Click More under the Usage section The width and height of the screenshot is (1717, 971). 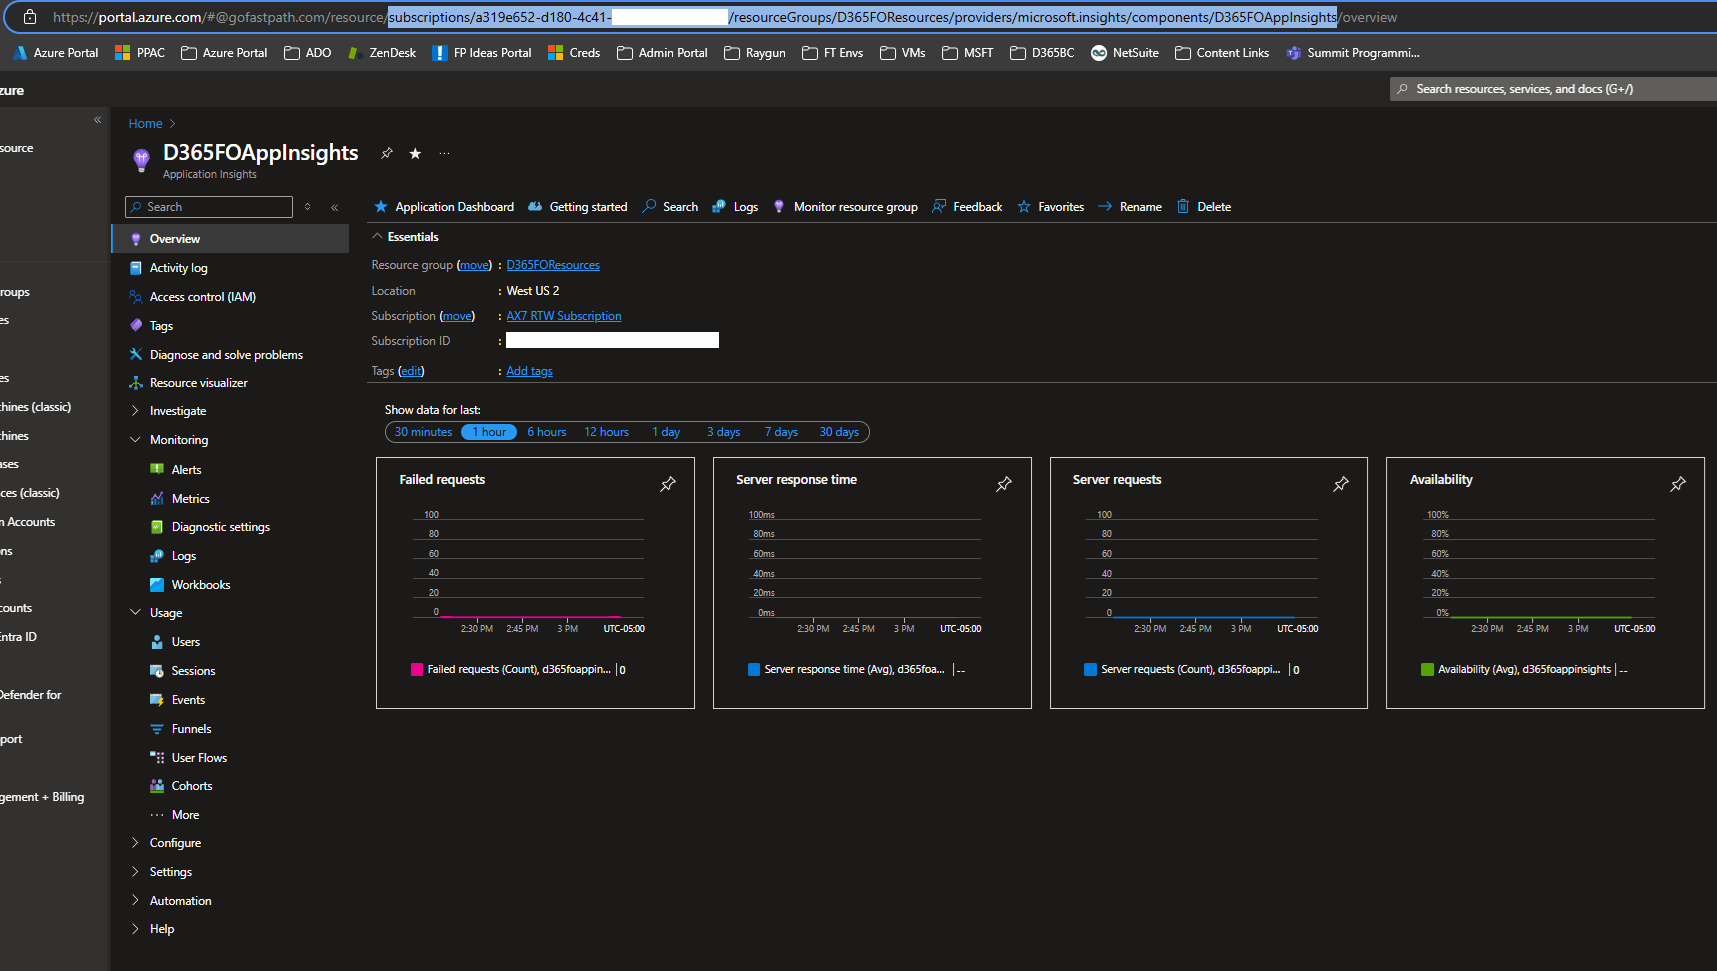(185, 815)
